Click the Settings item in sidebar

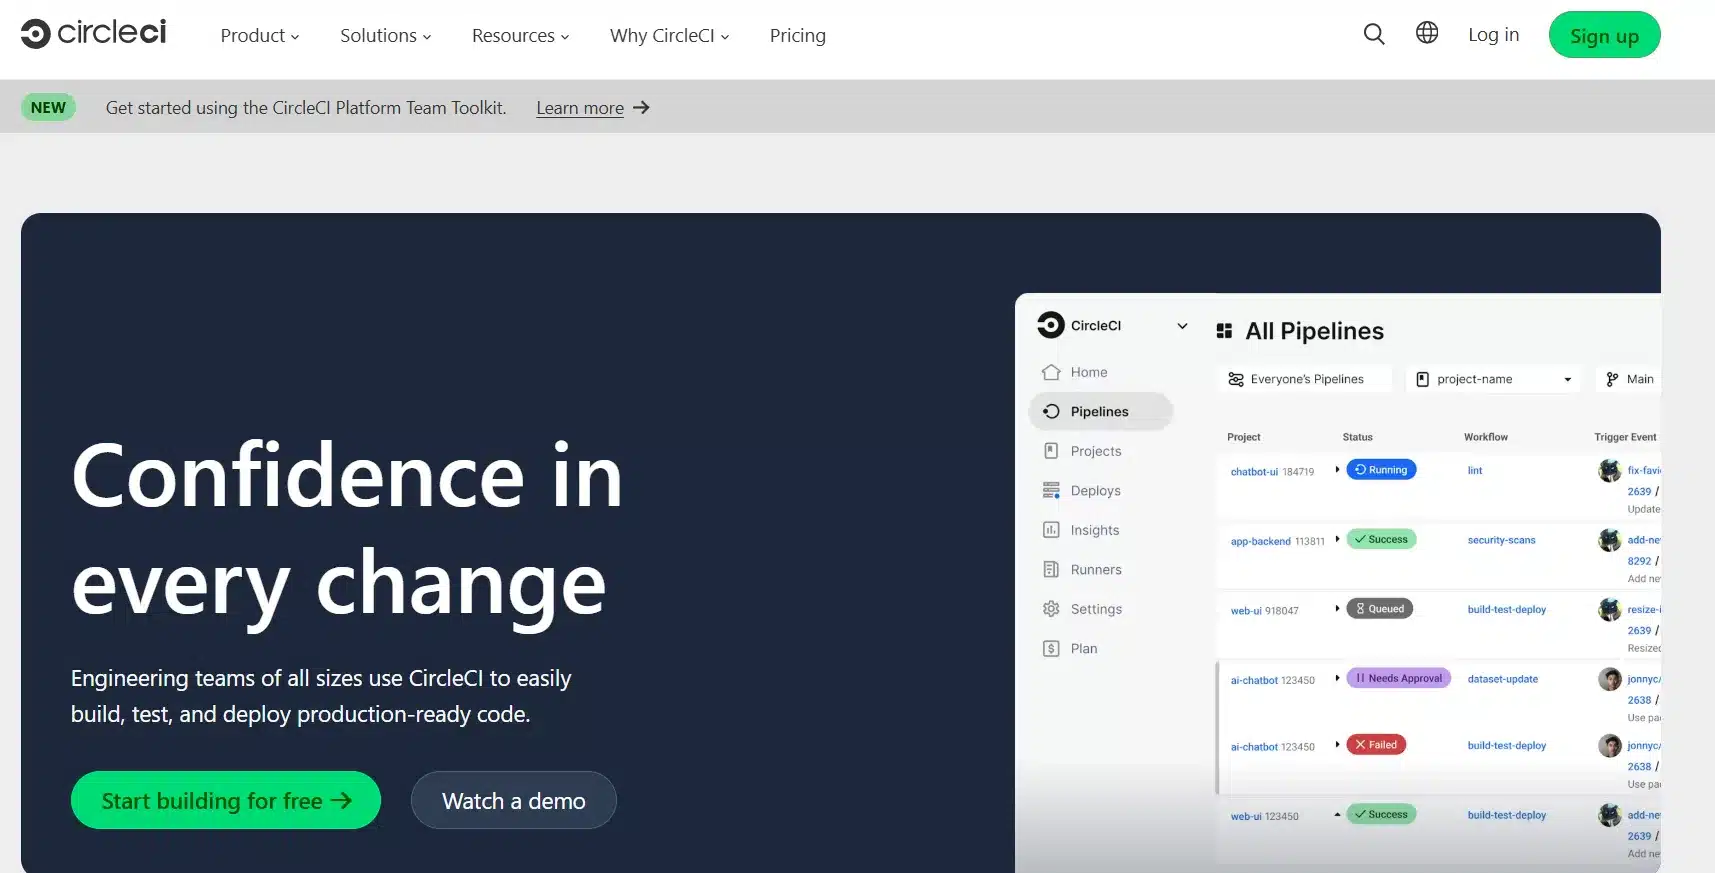click(1096, 609)
